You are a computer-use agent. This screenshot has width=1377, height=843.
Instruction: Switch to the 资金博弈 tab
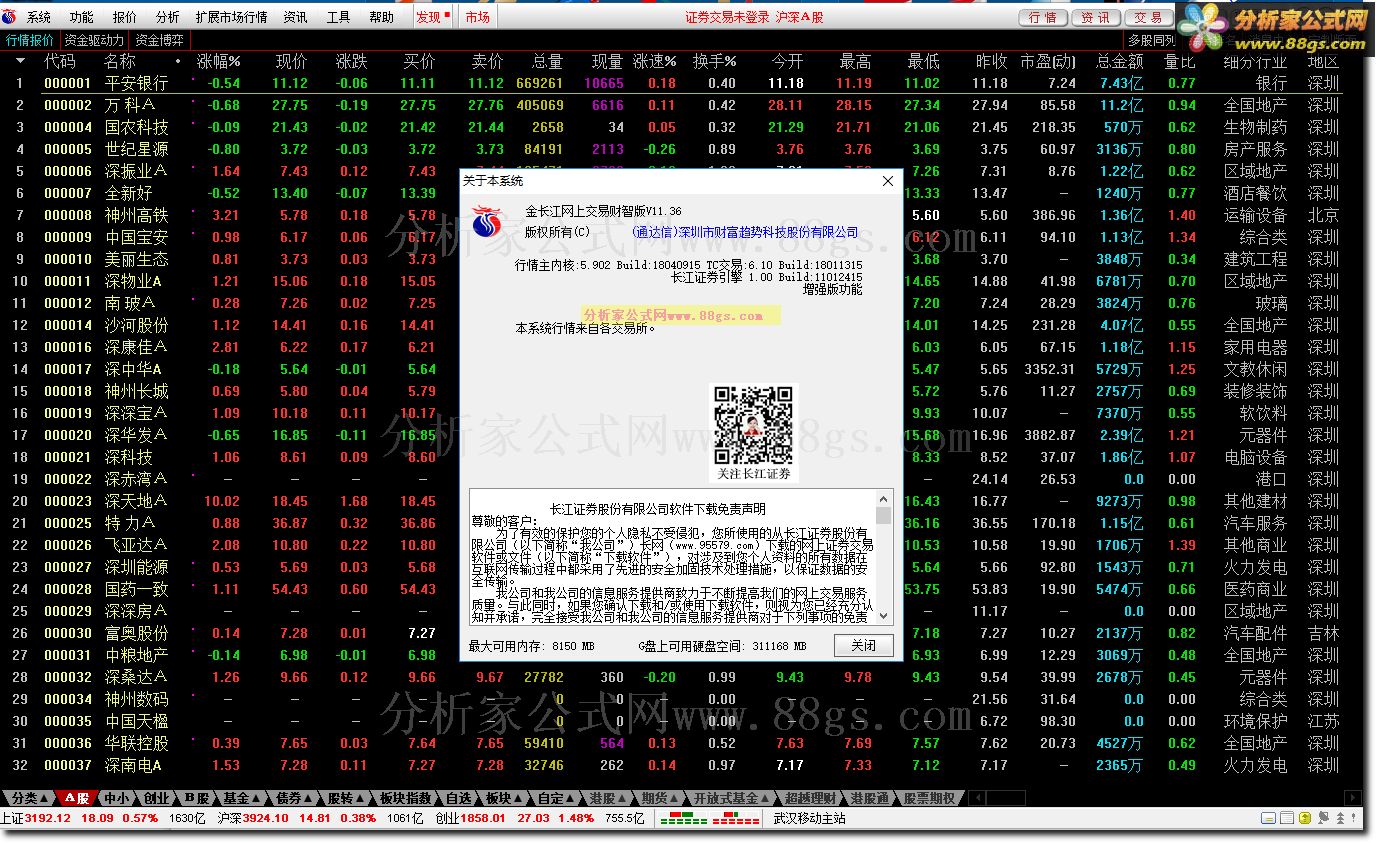[x=159, y=40]
